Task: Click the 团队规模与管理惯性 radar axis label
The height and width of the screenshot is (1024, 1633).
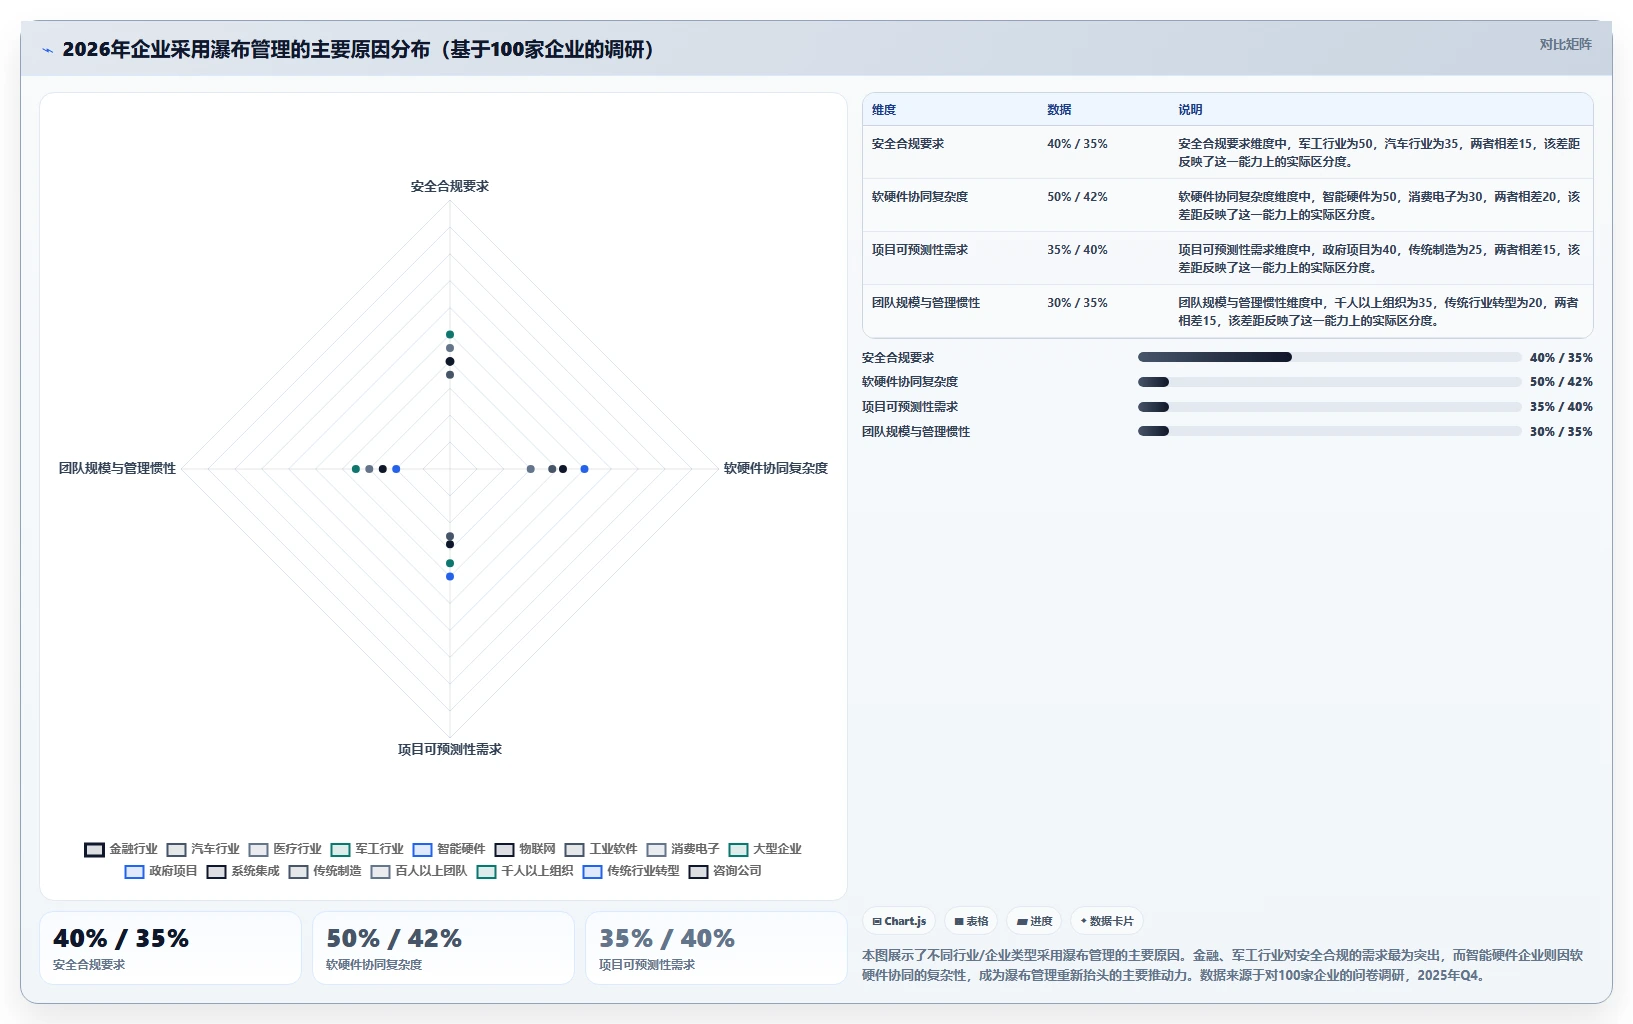Action: (117, 468)
